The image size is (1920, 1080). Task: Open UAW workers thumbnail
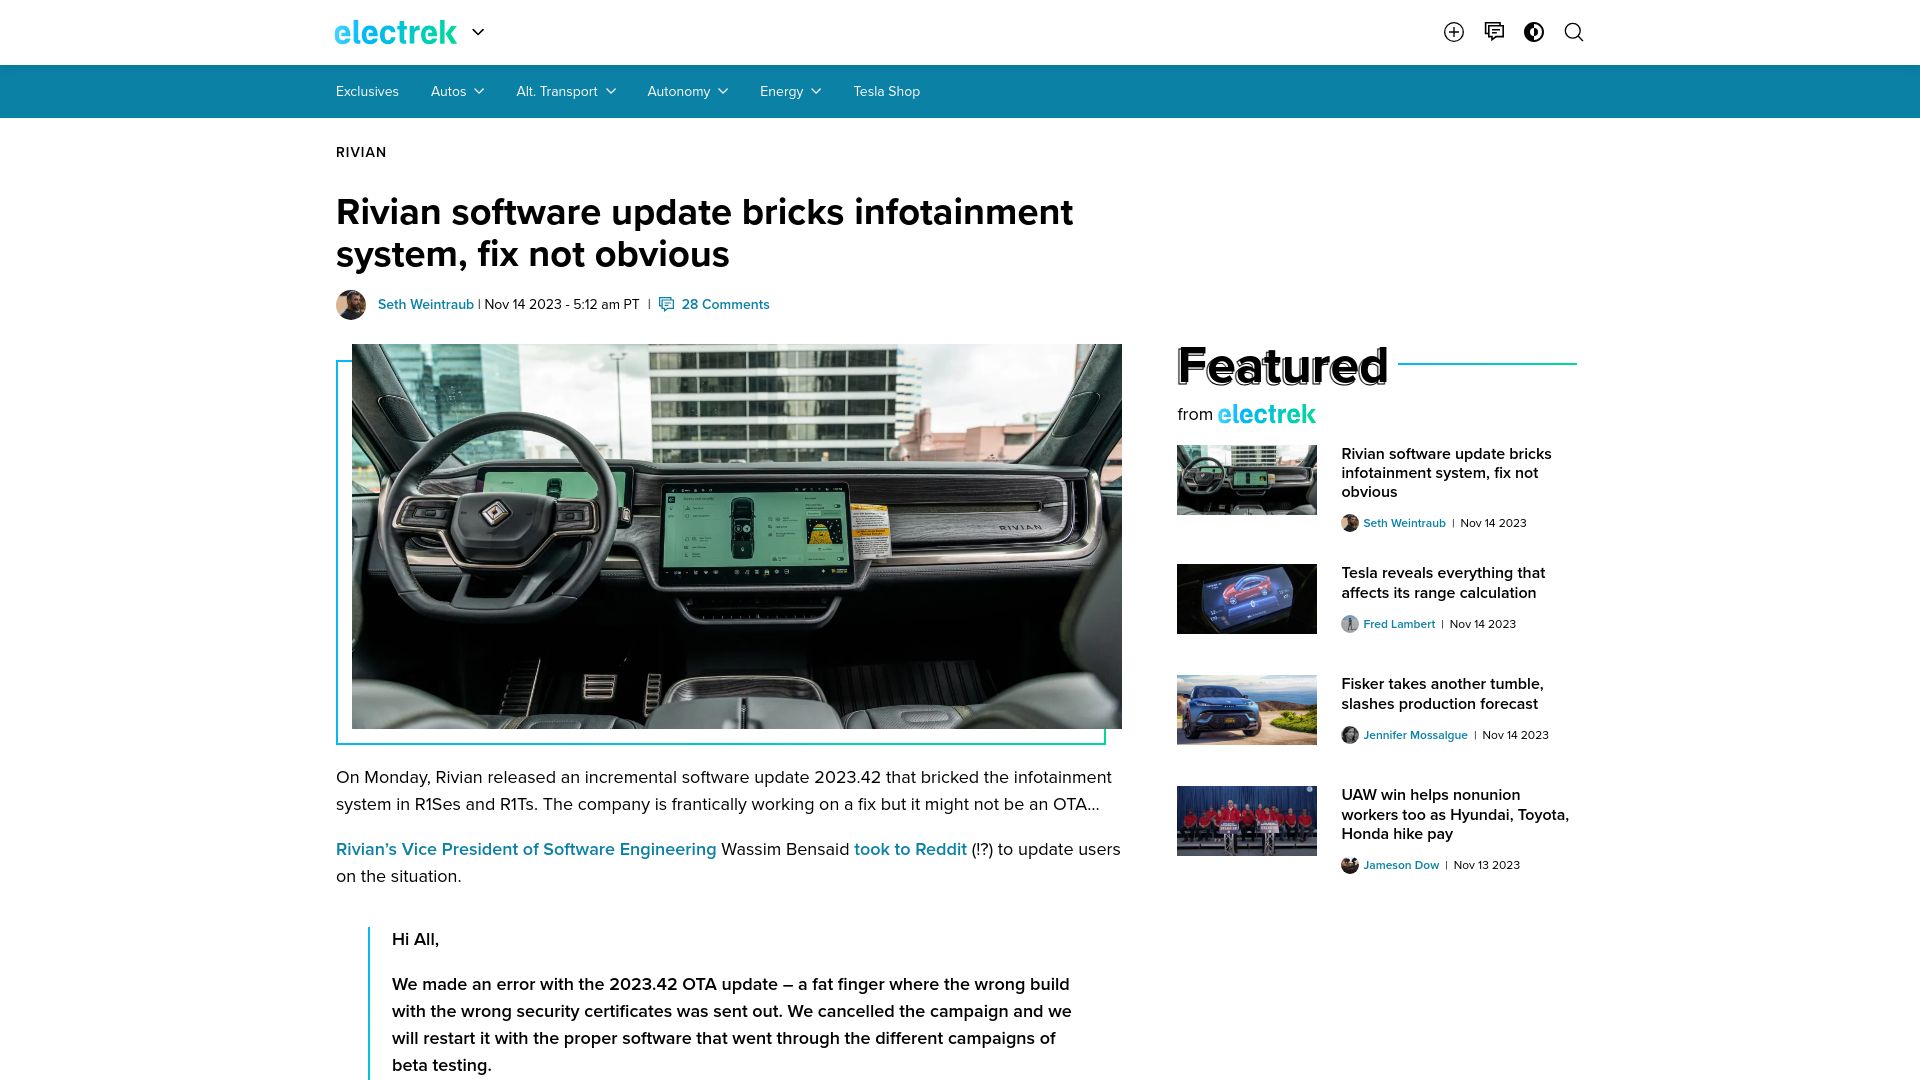click(x=1247, y=821)
